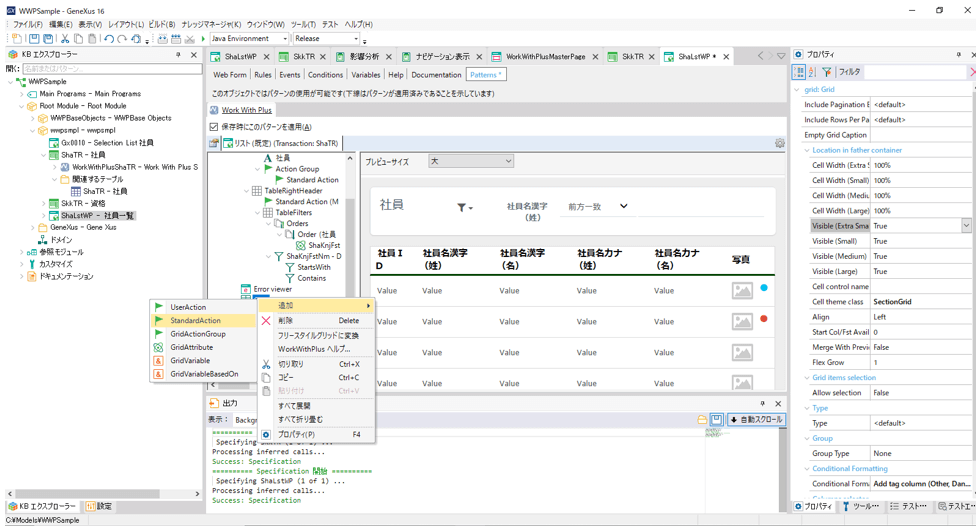
Task: Click the Redo arrow toolbar icon
Action: pos(122,39)
